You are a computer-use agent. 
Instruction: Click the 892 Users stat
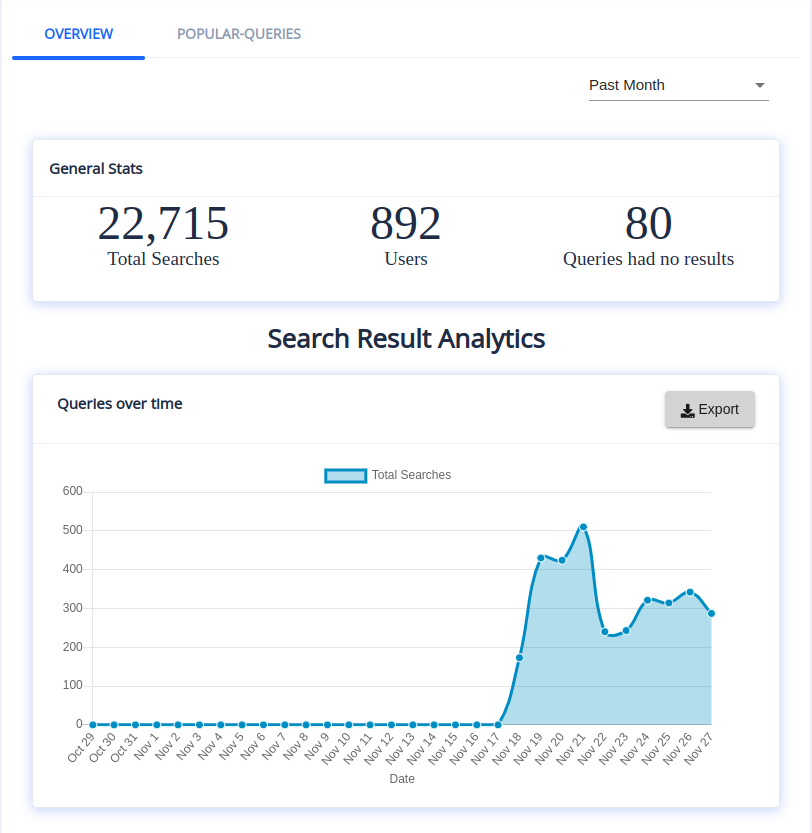coord(405,224)
